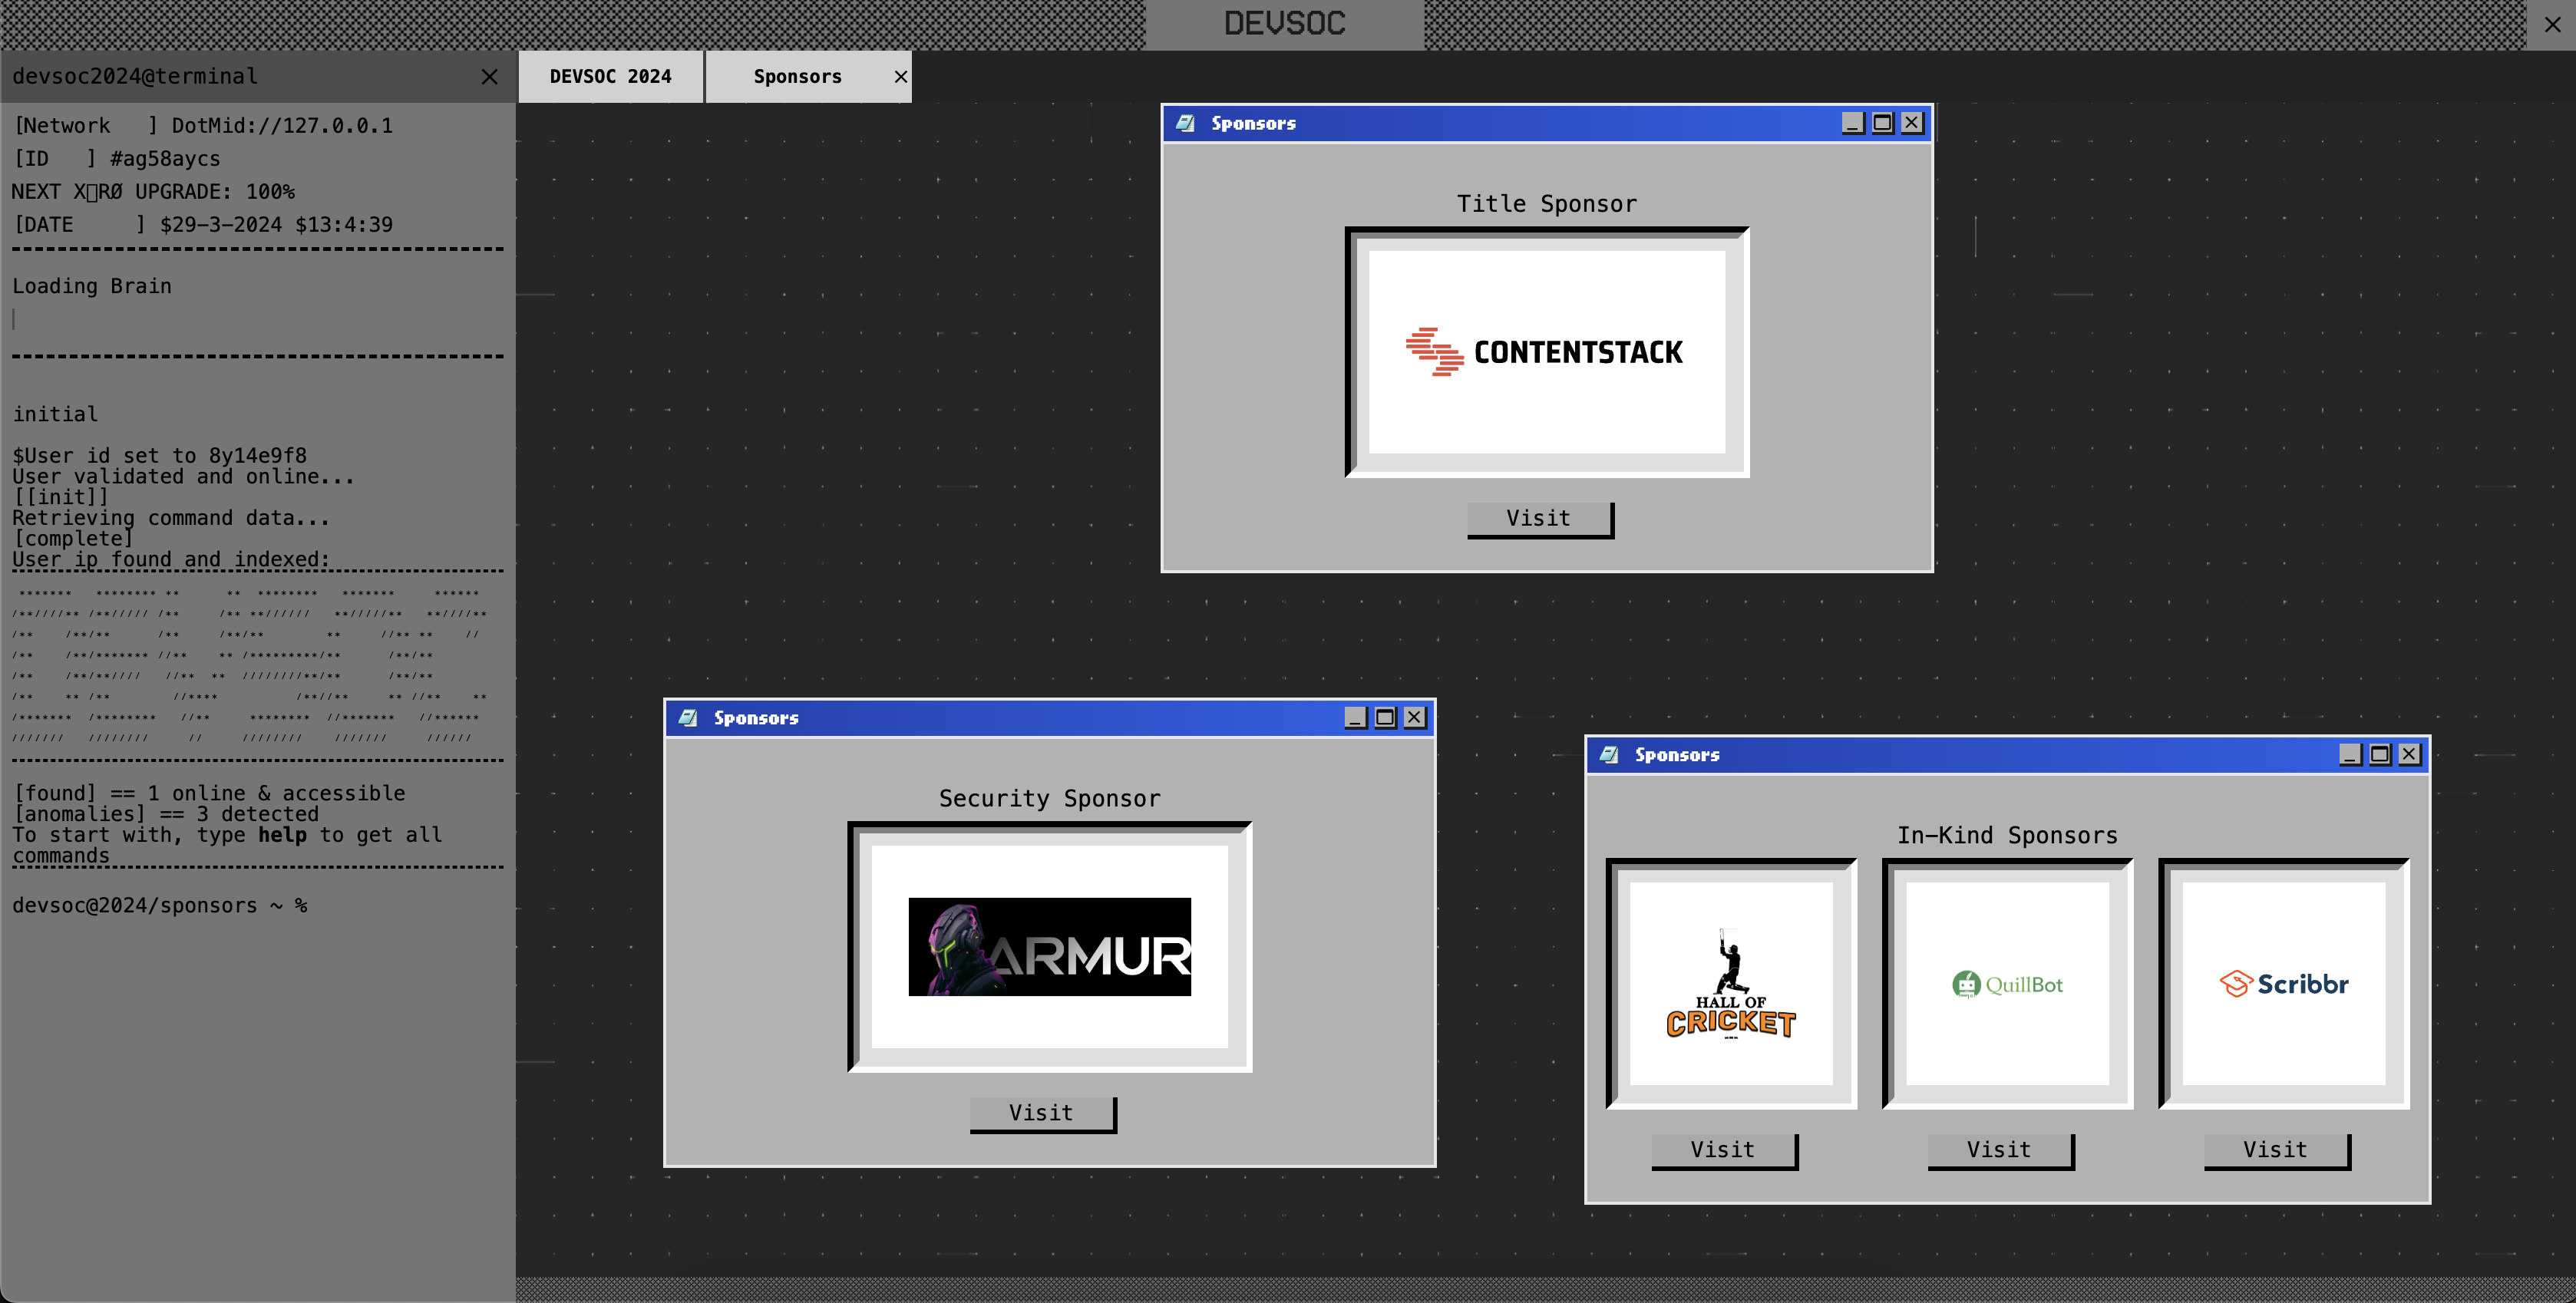Click the Contentstack logo thumbnail

pos(1546,352)
